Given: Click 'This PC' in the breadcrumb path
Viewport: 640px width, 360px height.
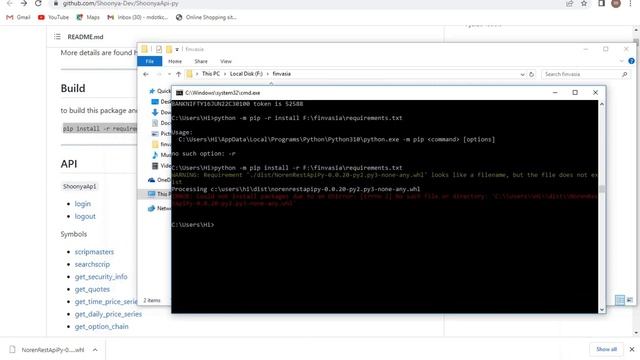Looking at the screenshot, I should (x=211, y=74).
